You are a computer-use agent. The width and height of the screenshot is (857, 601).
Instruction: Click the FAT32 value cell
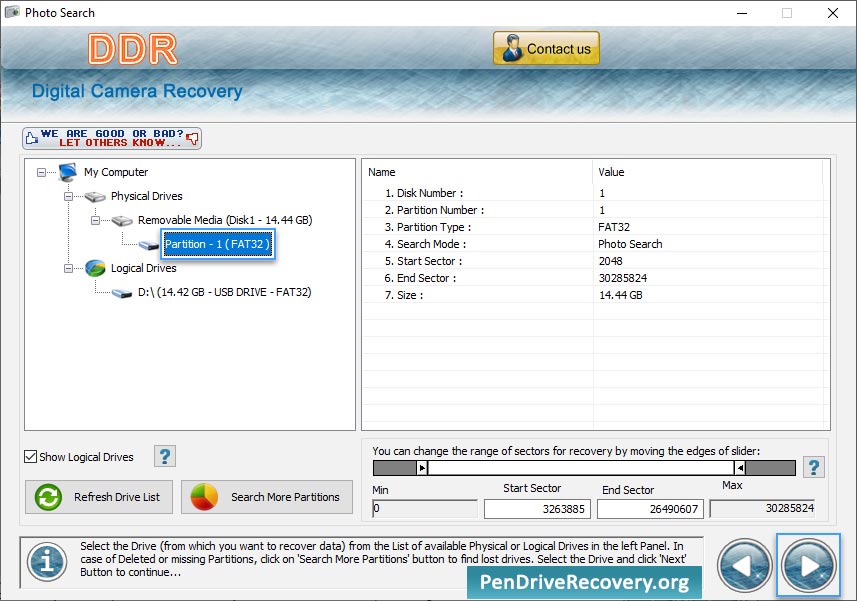(x=614, y=227)
